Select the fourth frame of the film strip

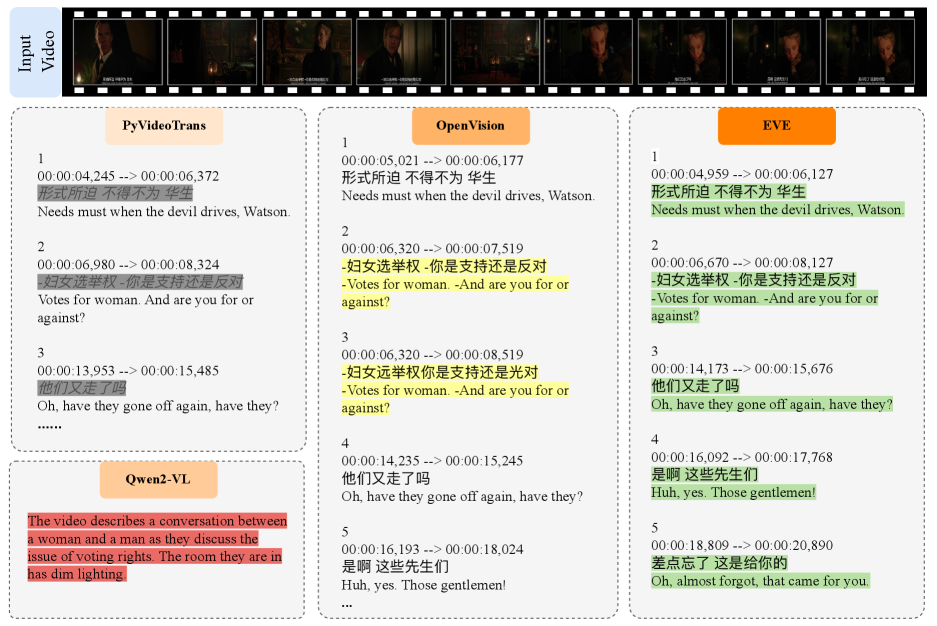pos(401,52)
